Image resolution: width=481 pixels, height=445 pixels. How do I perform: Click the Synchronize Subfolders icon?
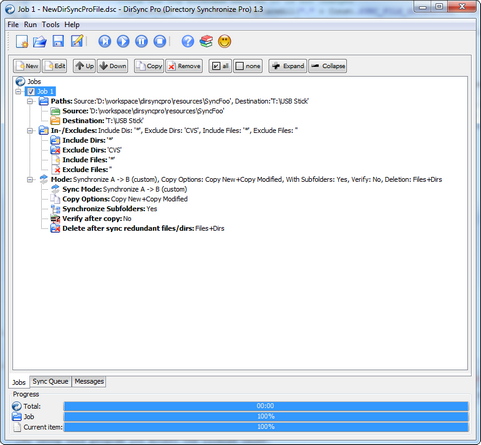(55, 209)
